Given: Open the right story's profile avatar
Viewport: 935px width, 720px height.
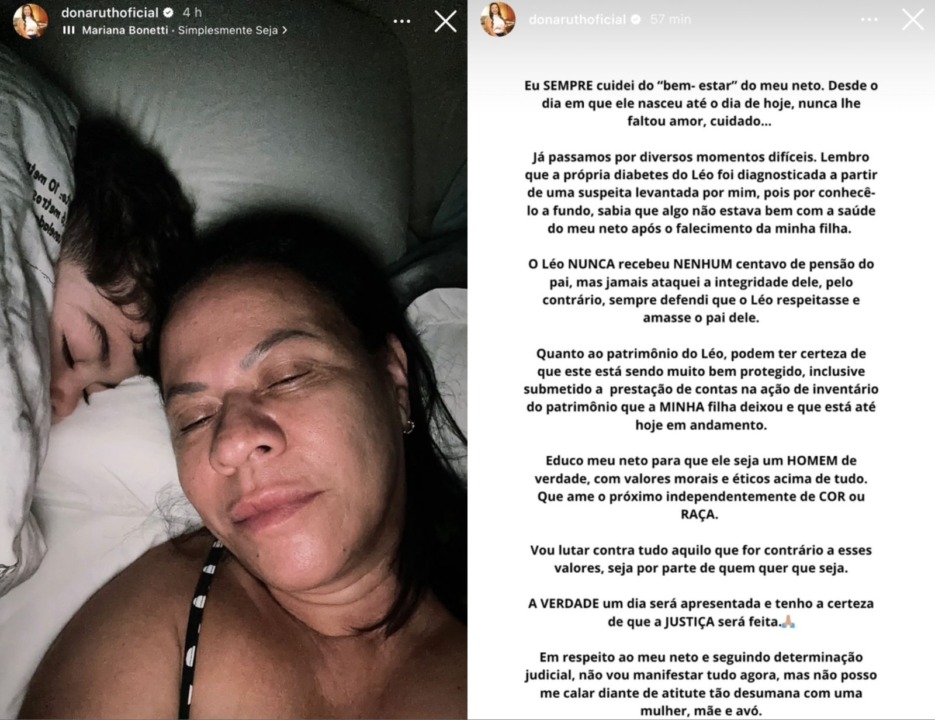Looking at the screenshot, I should tap(498, 19).
